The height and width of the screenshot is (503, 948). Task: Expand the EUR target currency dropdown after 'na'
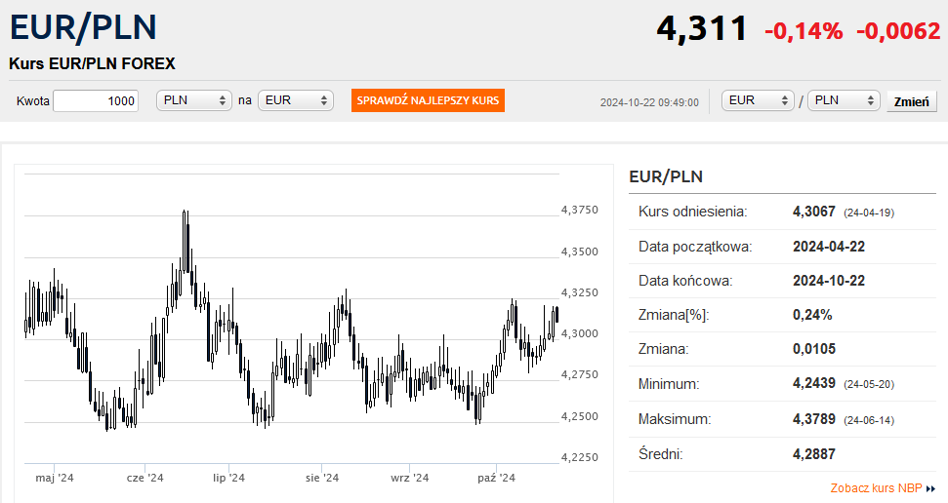pos(295,101)
